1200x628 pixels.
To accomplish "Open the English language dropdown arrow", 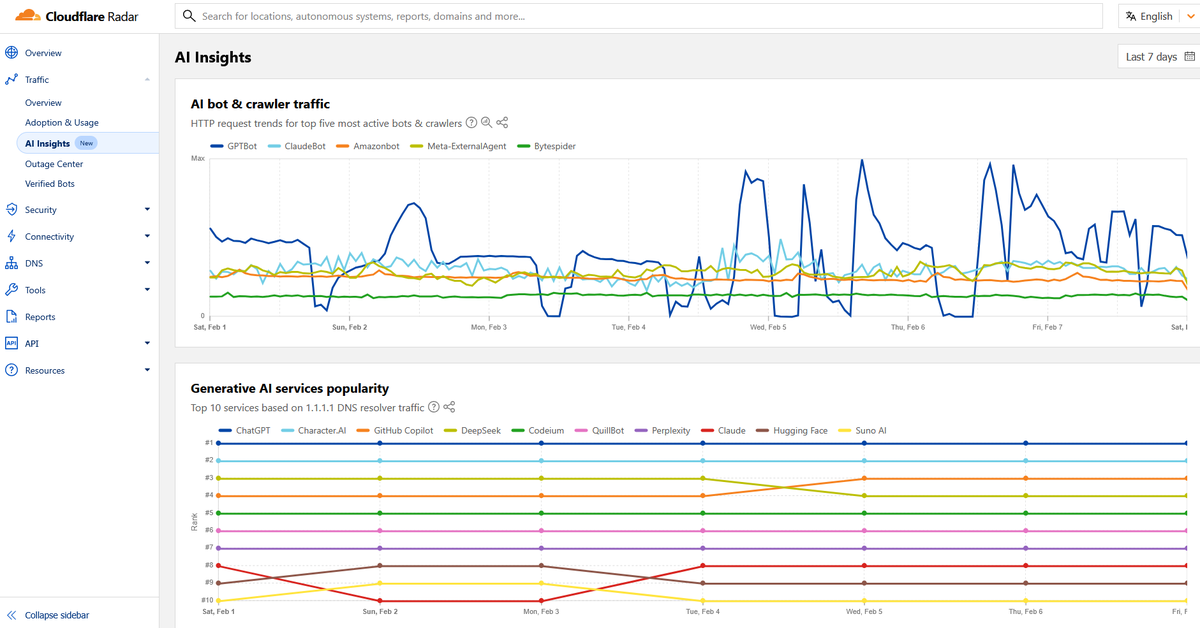I will (1190, 16).
